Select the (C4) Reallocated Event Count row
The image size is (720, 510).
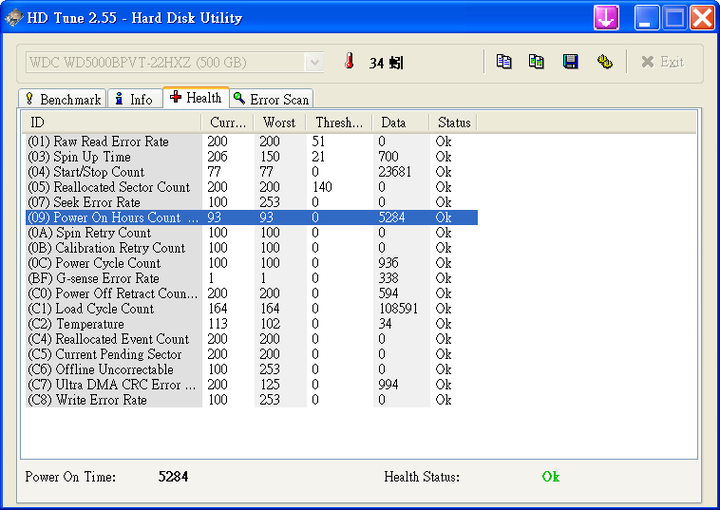pyautogui.click(x=252, y=339)
